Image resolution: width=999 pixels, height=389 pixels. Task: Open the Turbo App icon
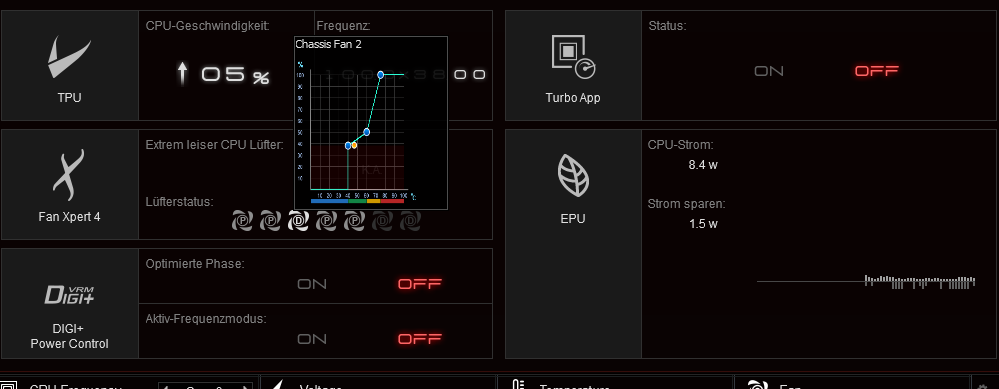(573, 57)
